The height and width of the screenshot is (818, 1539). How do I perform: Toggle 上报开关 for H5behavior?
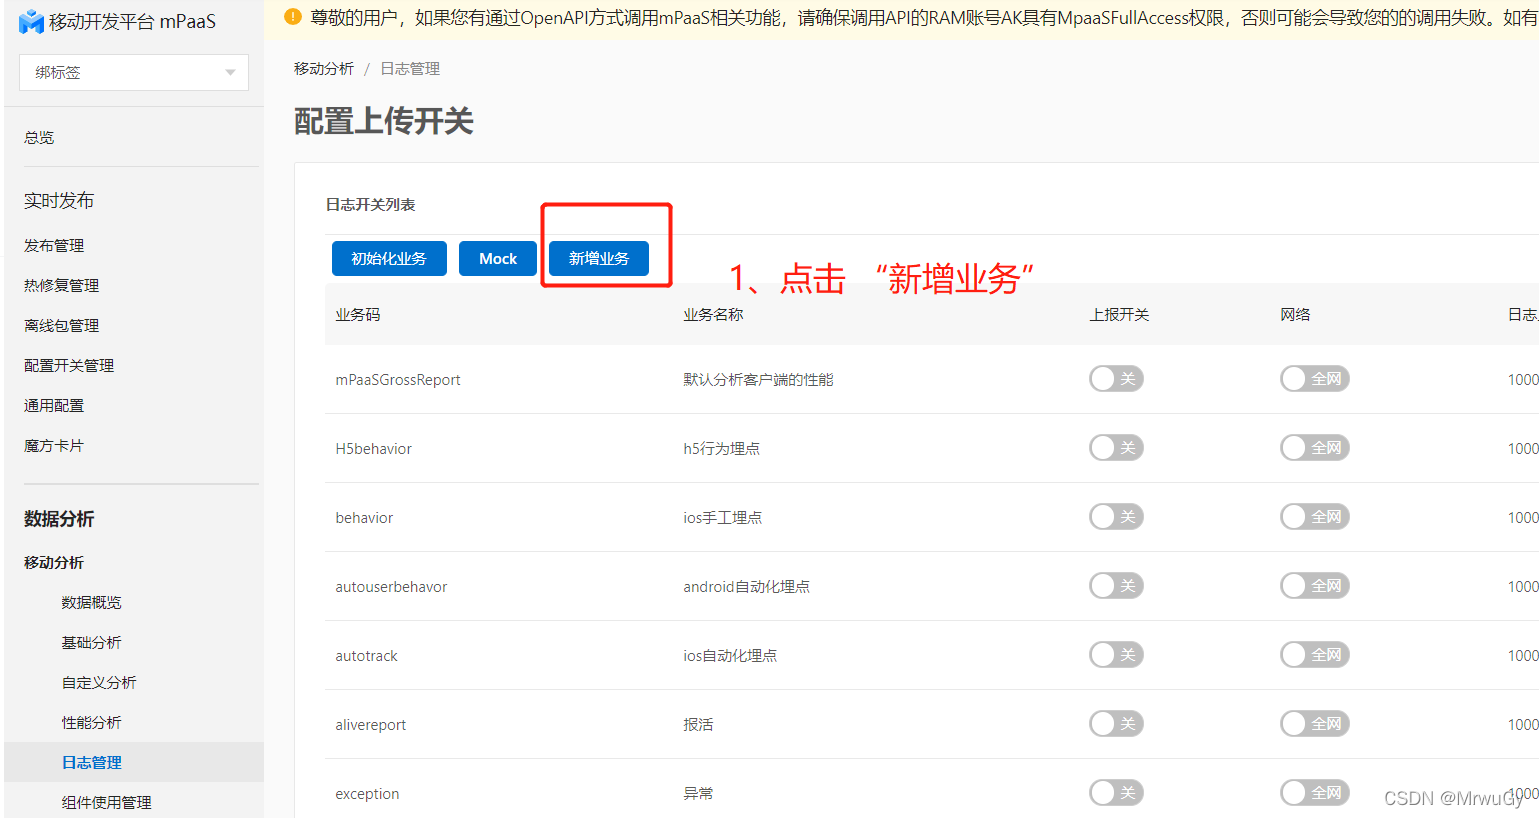[x=1116, y=448]
